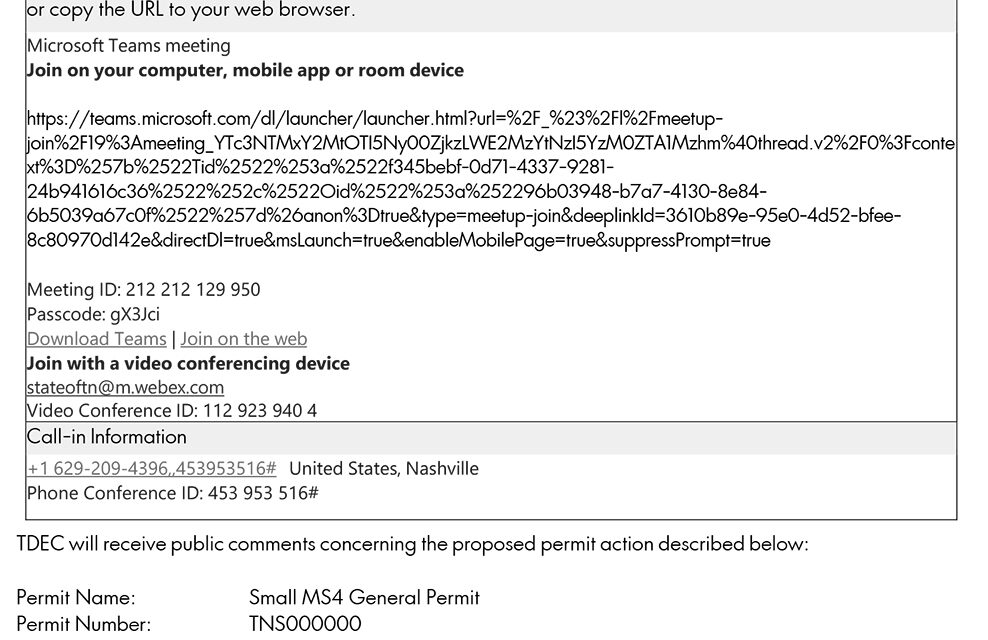Click 'copy the URL to your web browser' text
The image size is (988, 640).
[204, 10]
